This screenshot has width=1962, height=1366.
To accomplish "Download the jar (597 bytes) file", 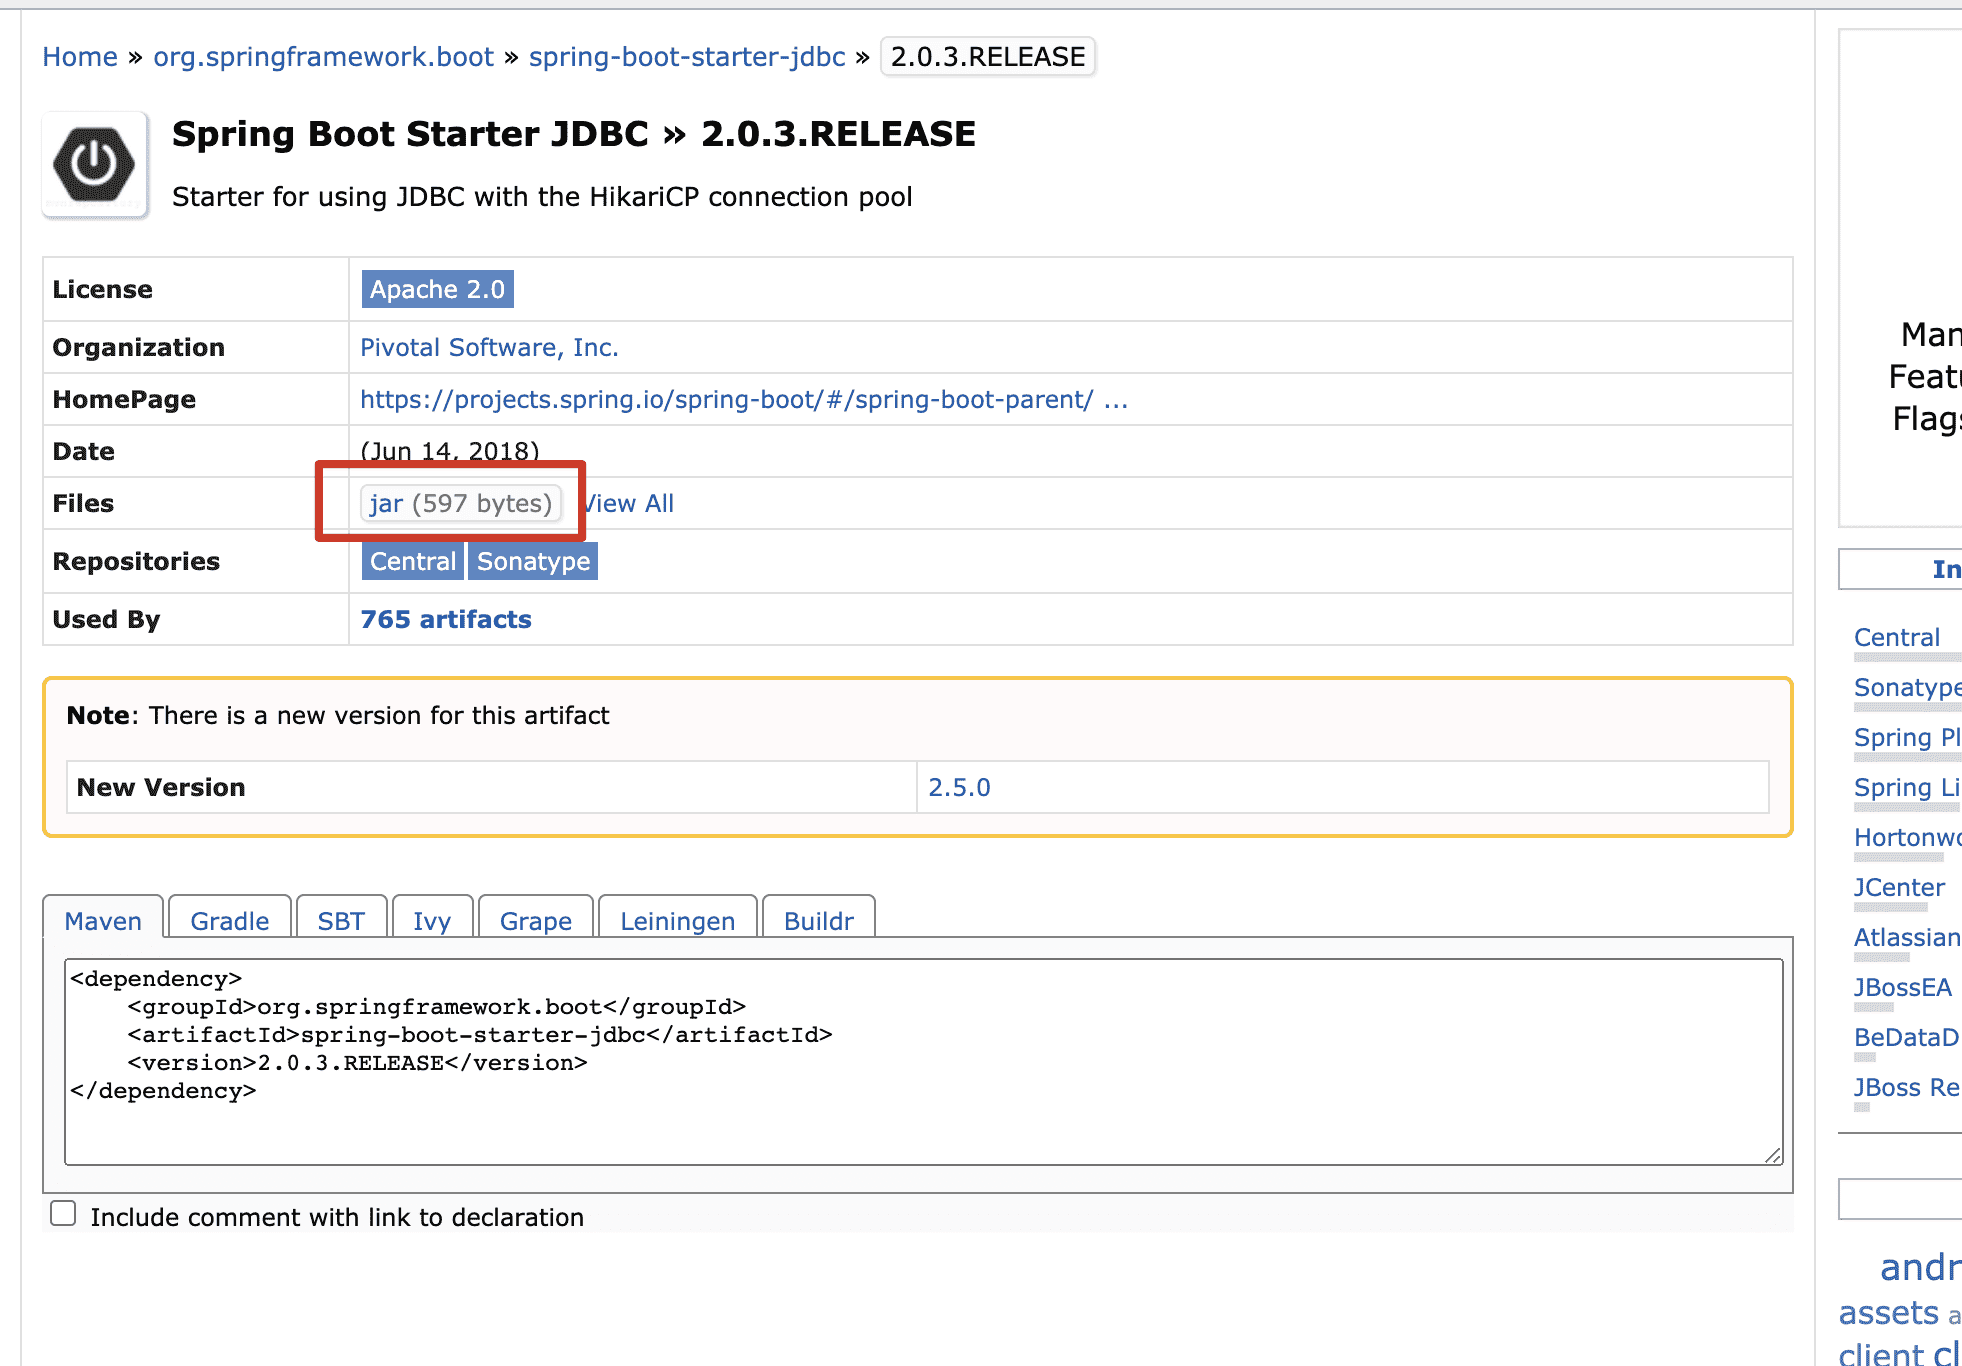I will pos(460,503).
